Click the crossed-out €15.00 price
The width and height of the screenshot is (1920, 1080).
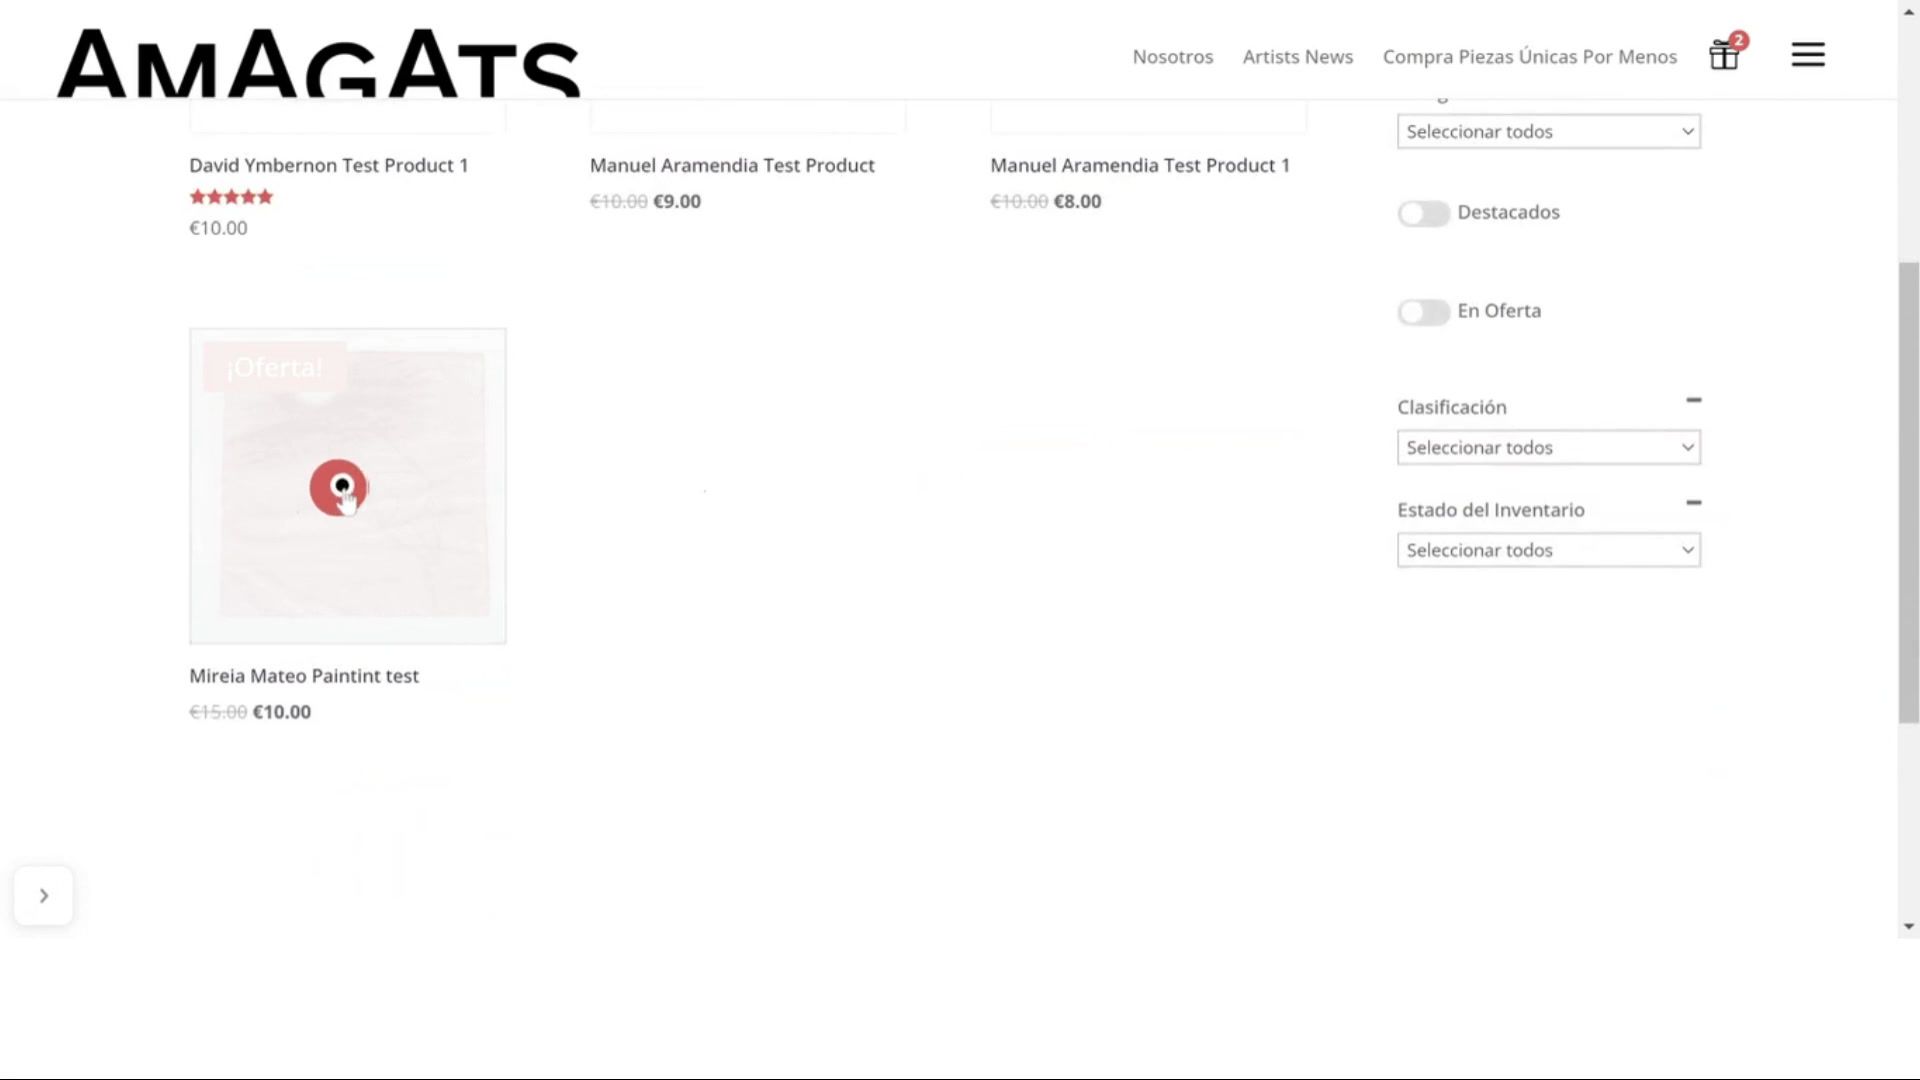(218, 713)
